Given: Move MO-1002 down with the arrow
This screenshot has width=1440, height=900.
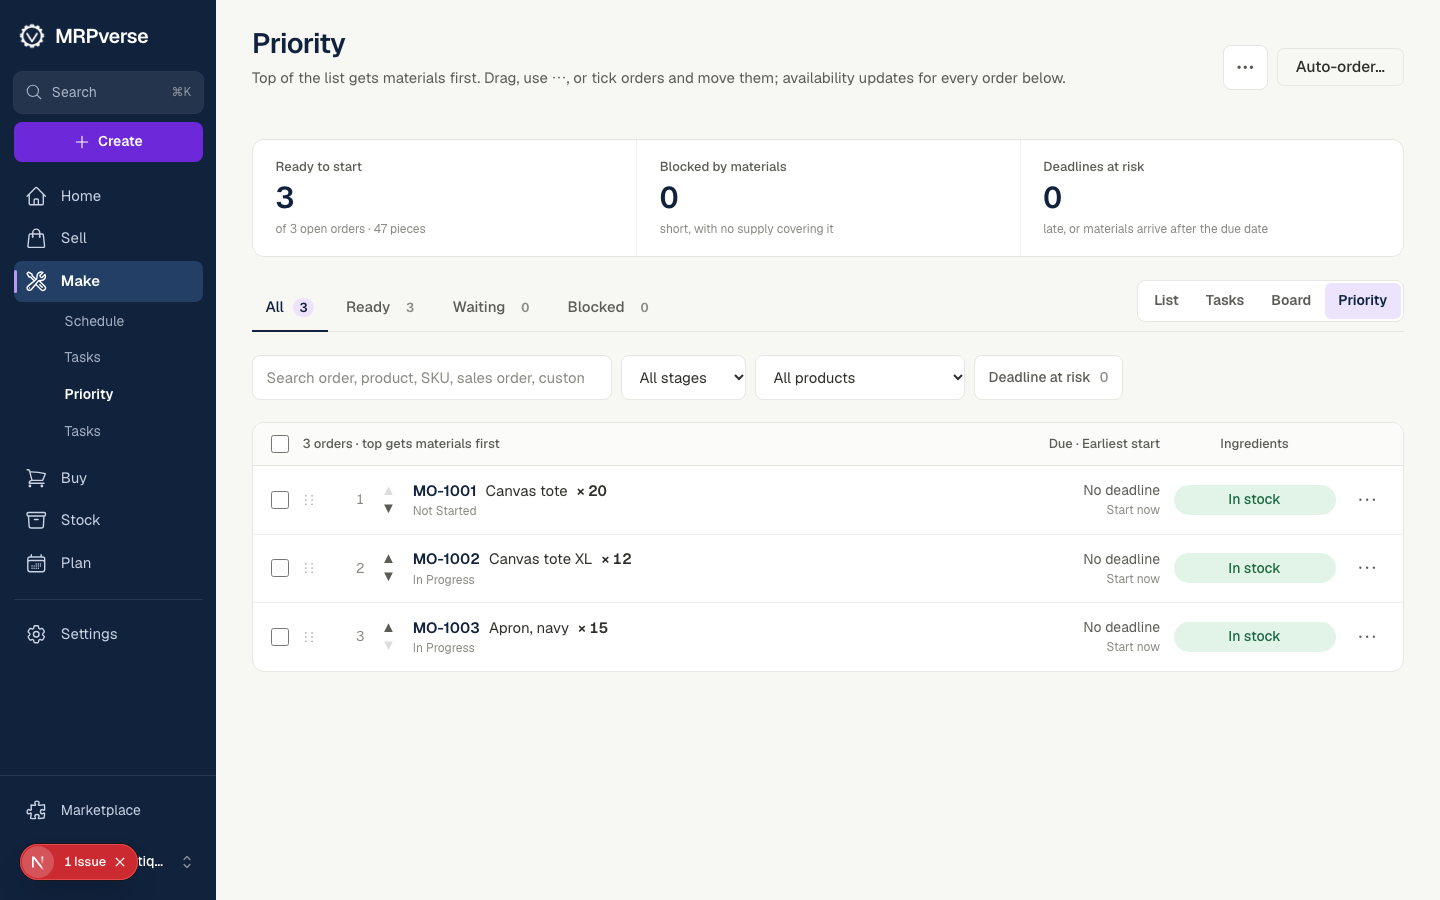Looking at the screenshot, I should point(388,577).
